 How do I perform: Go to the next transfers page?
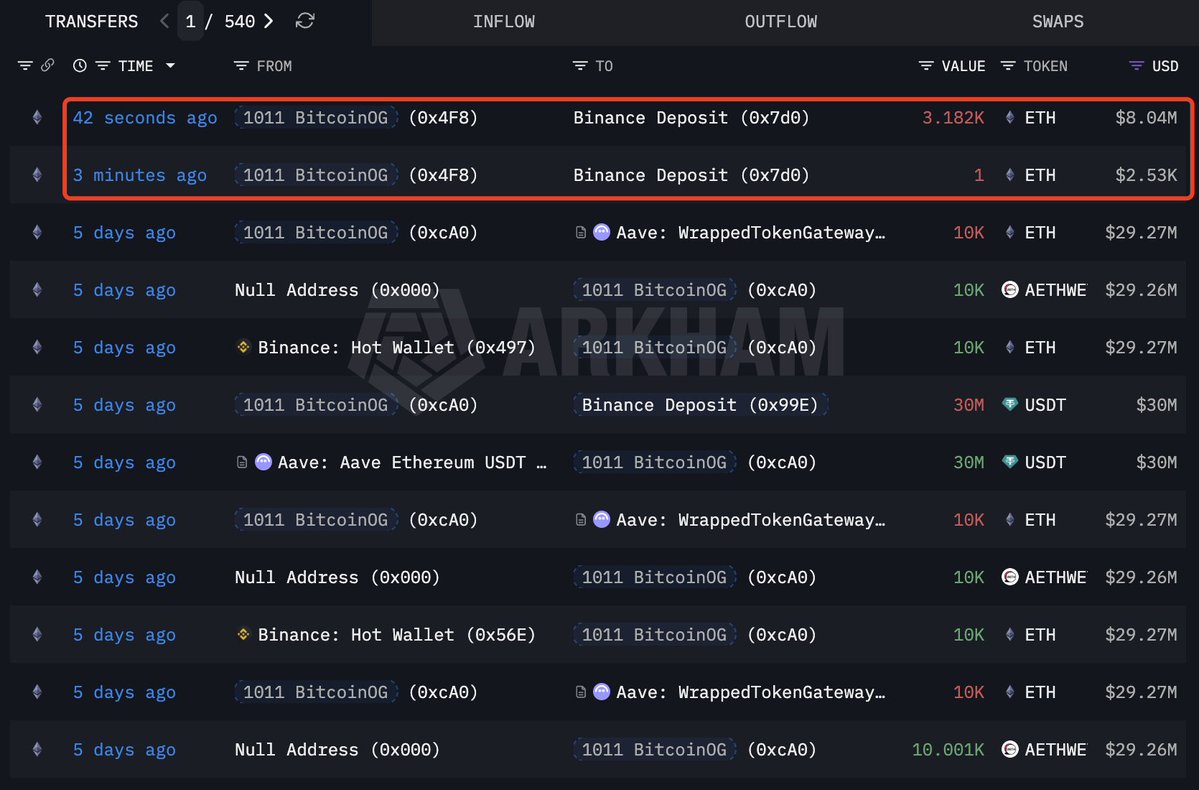268,21
